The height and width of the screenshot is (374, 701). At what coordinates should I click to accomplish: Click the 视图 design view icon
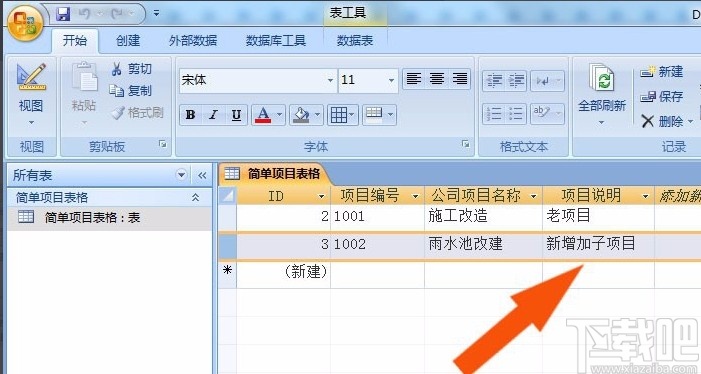31,77
